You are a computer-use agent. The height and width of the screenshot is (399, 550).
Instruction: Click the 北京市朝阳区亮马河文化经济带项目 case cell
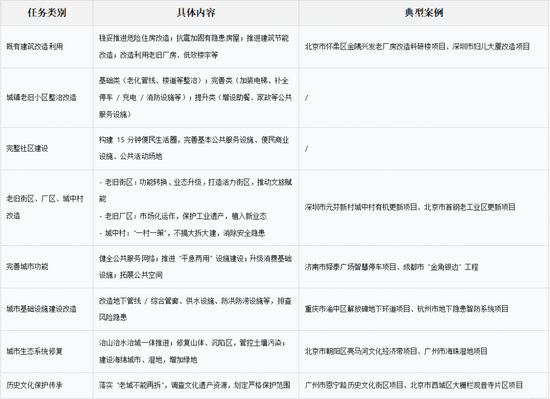(x=424, y=351)
